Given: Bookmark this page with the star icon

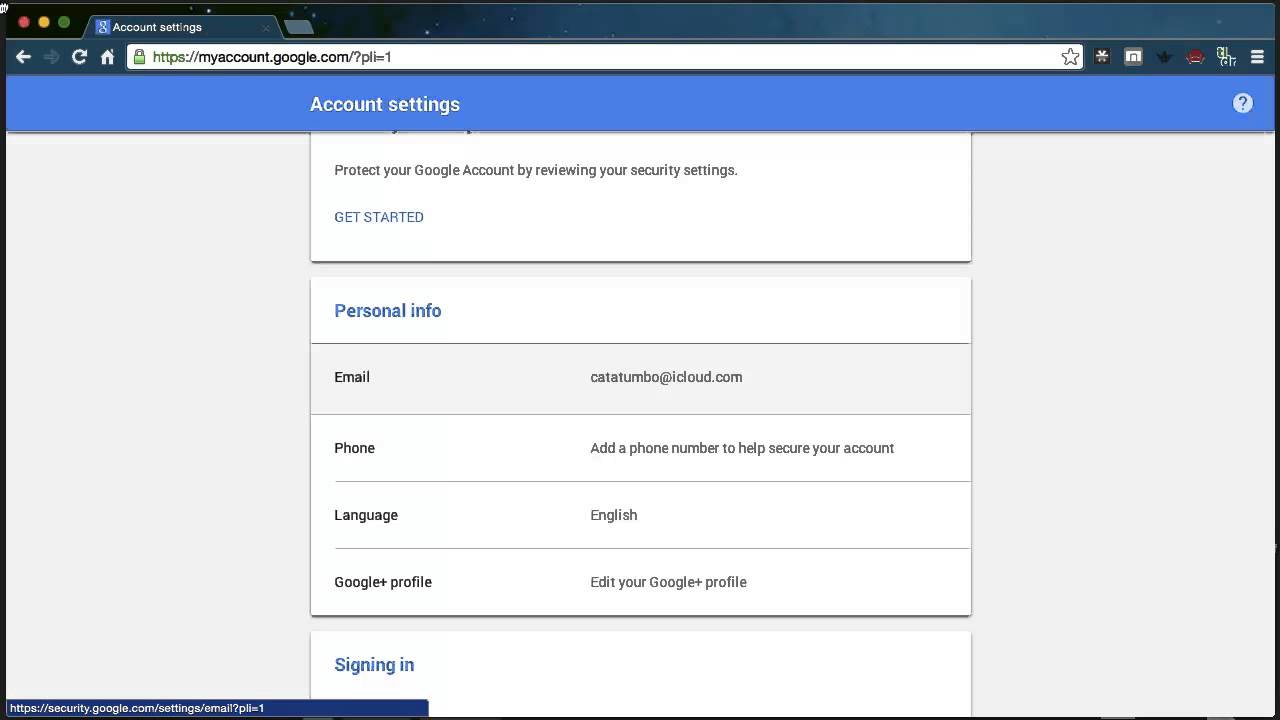Looking at the screenshot, I should click(1070, 57).
